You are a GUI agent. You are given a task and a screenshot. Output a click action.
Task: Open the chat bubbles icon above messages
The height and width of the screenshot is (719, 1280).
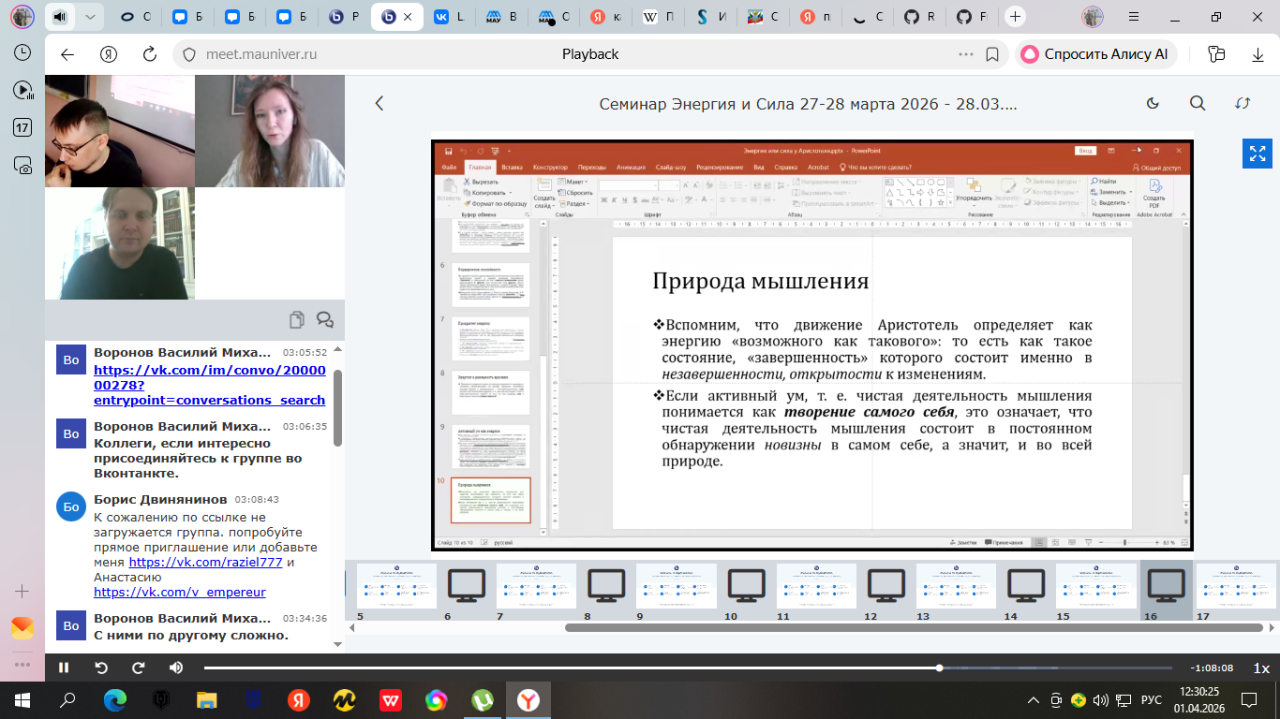pos(325,320)
